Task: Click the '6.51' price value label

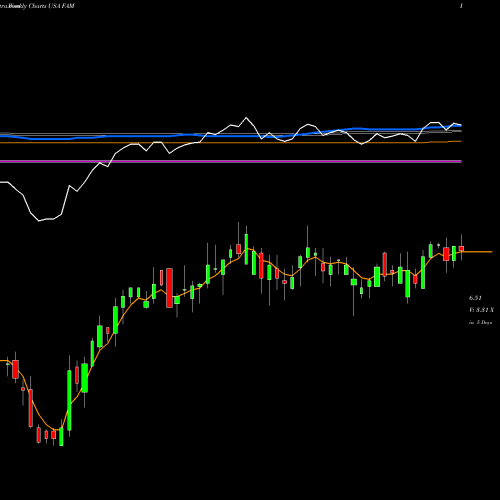Action: tap(475, 298)
